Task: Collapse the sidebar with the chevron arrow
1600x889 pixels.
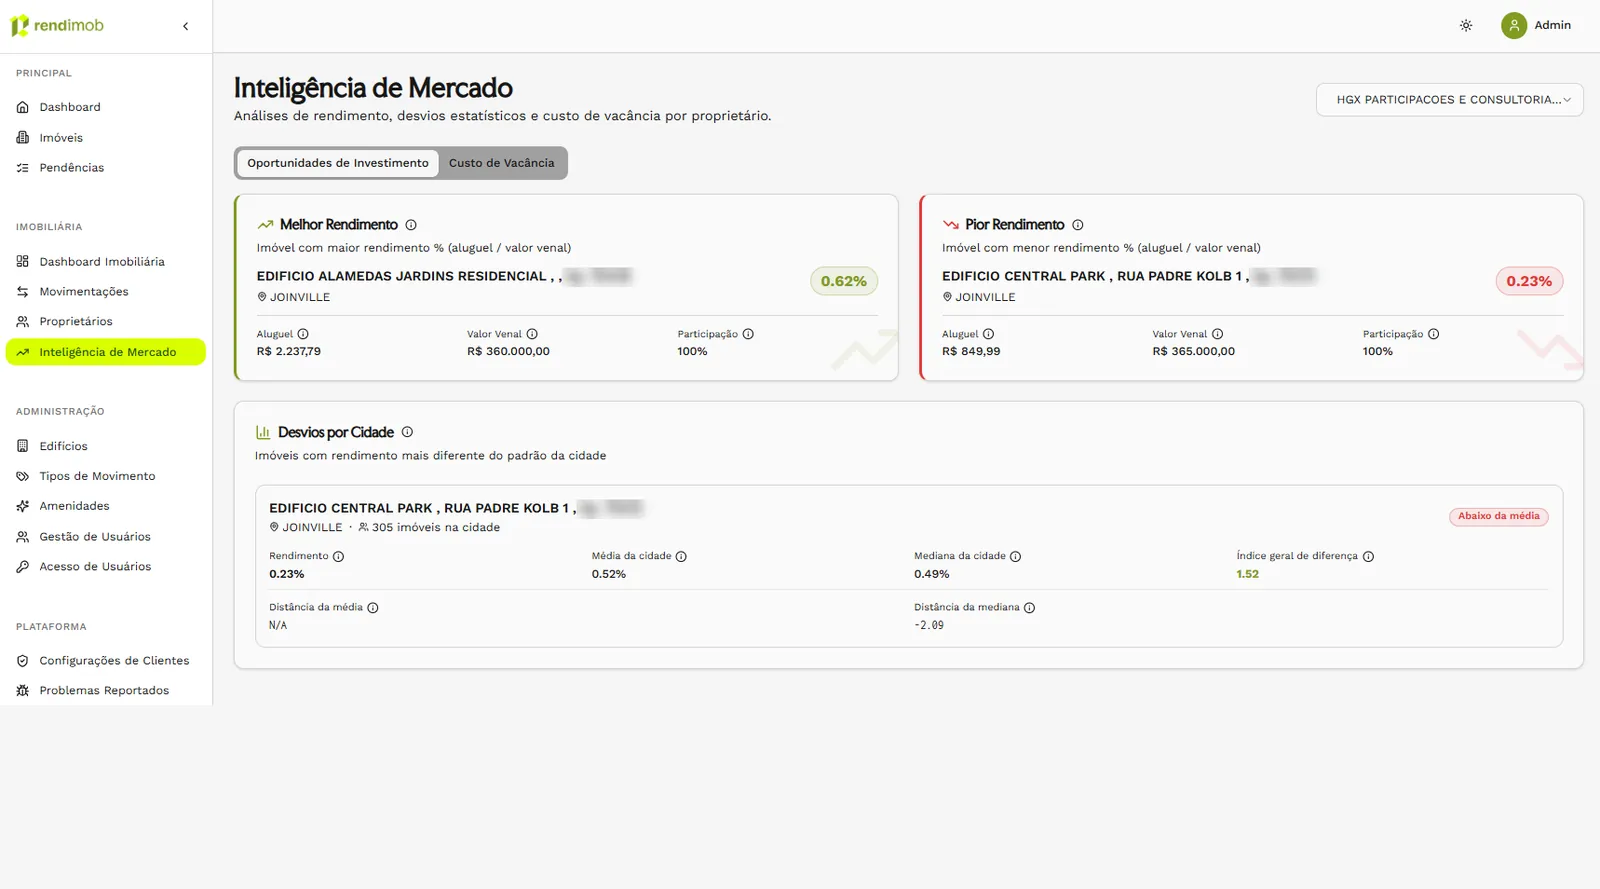Action: (185, 26)
